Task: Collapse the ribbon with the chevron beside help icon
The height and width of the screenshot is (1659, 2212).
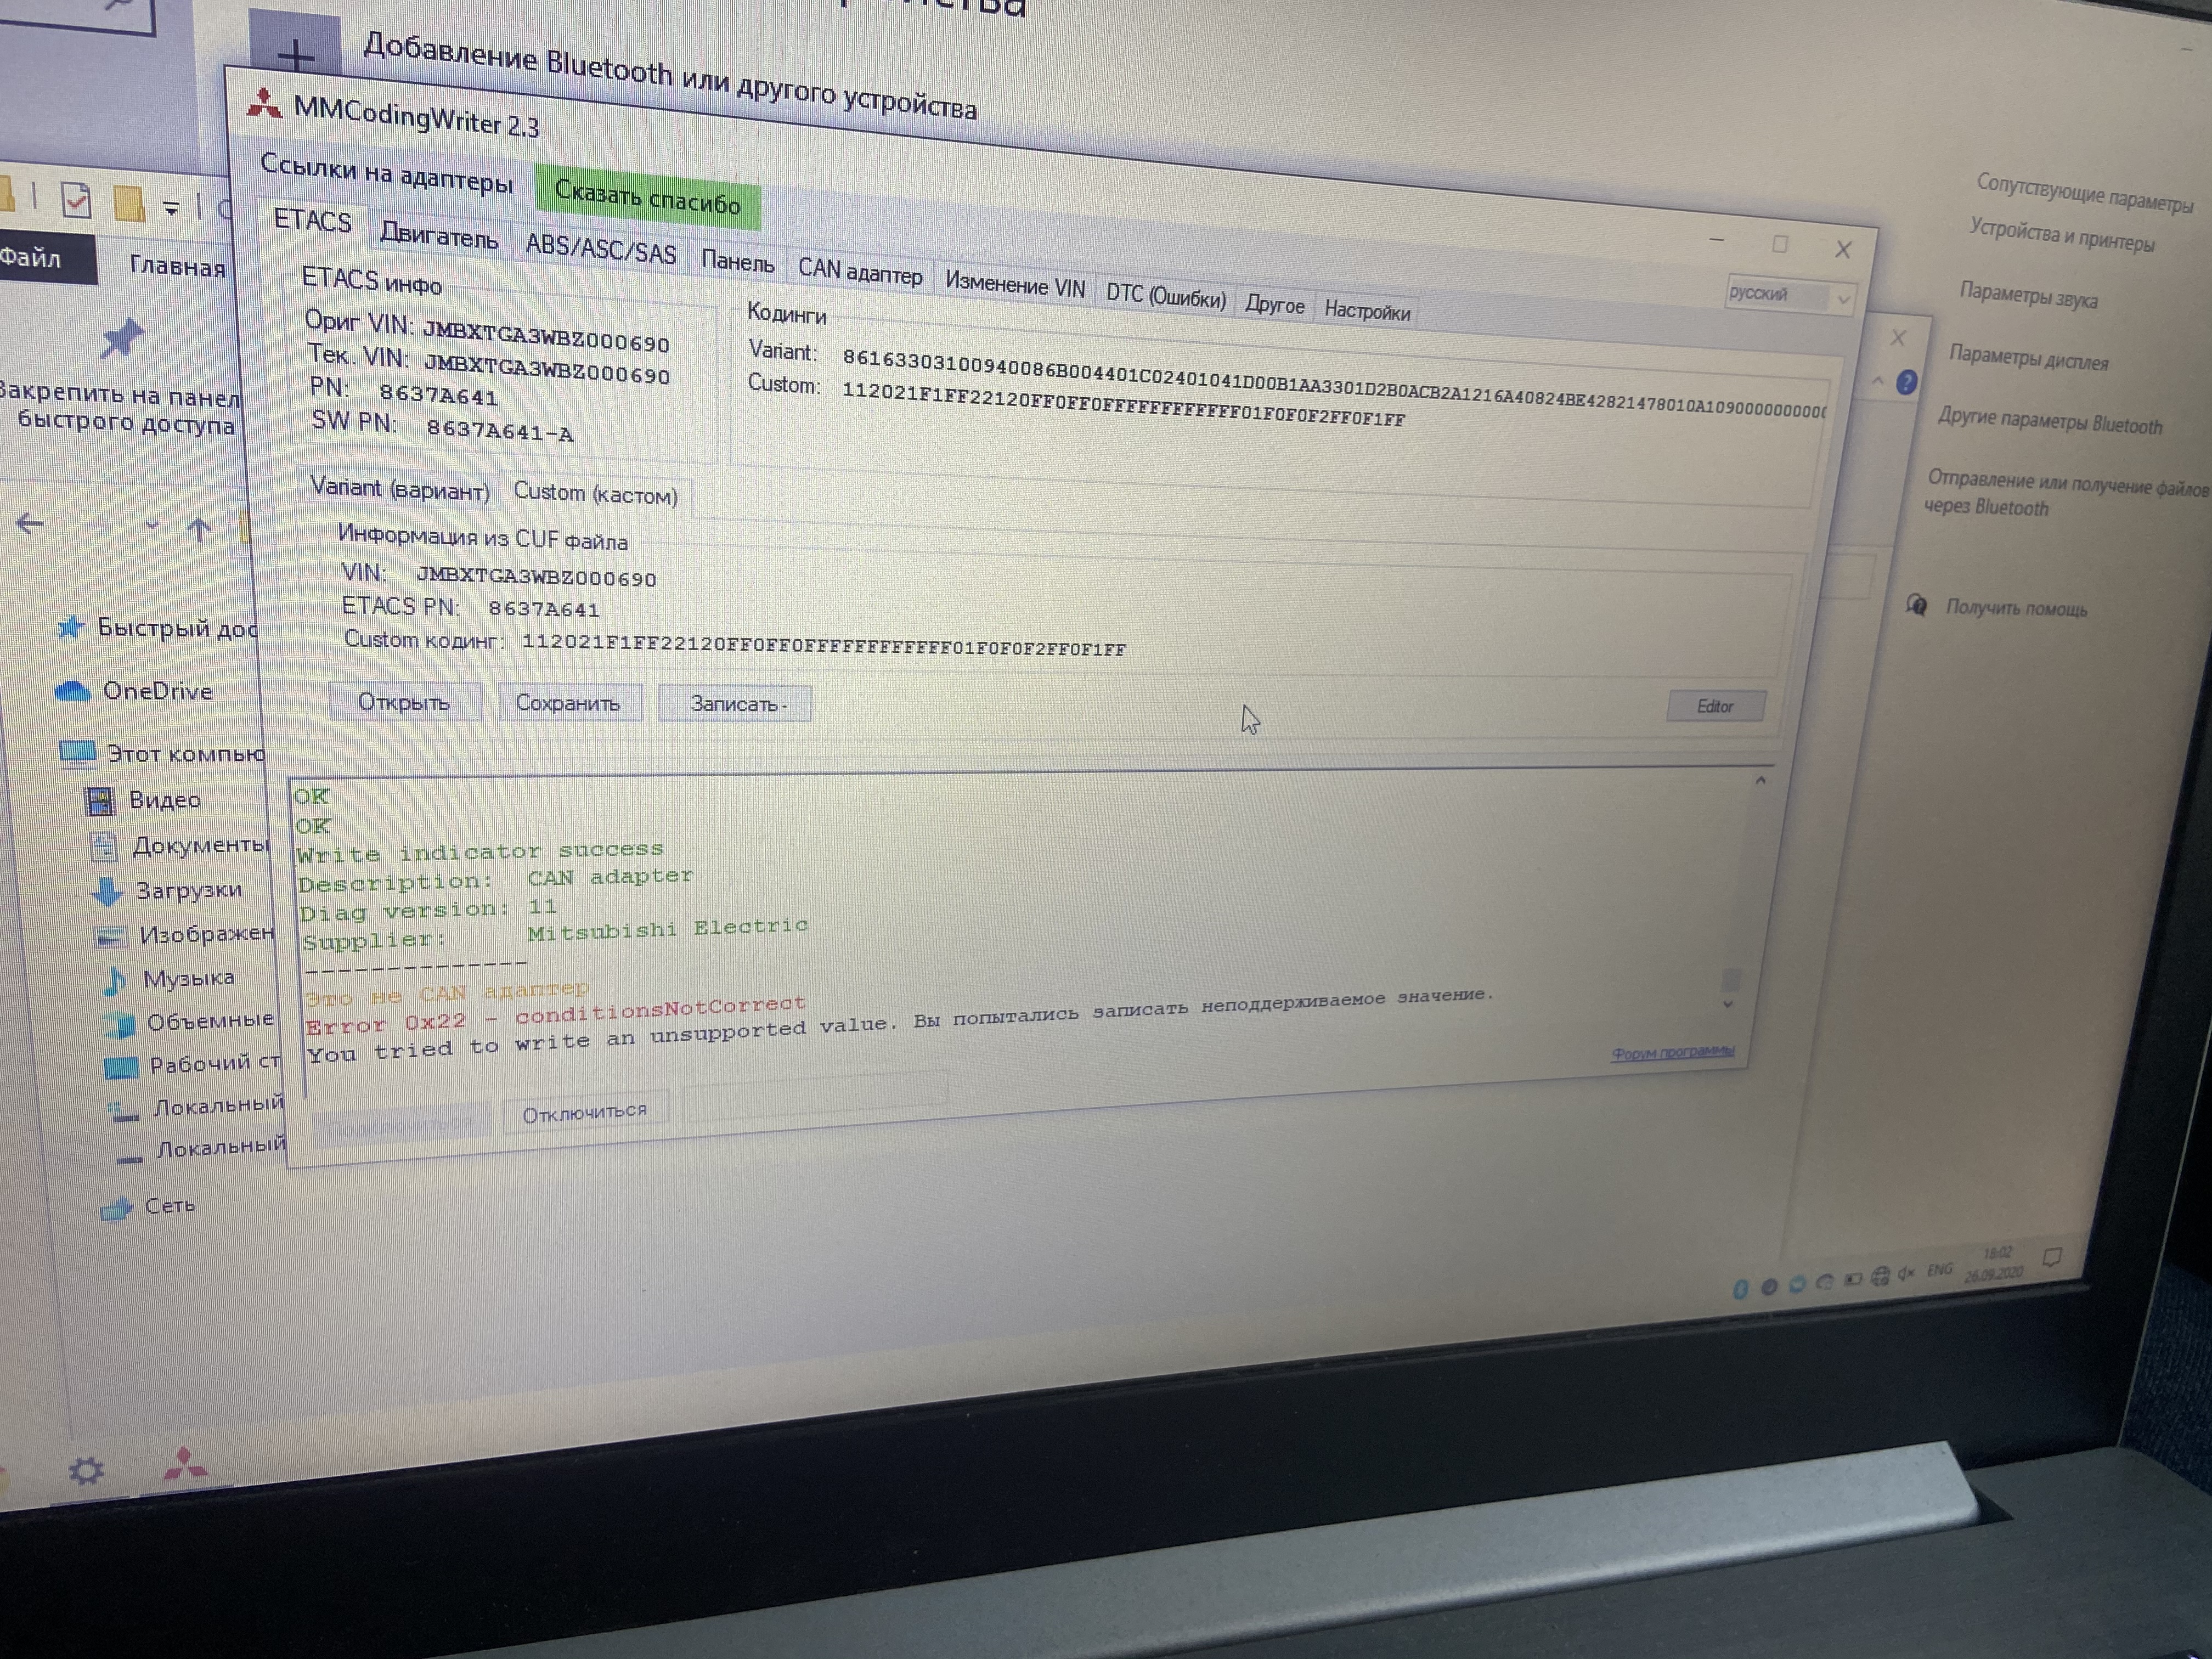Action: (x=1877, y=381)
